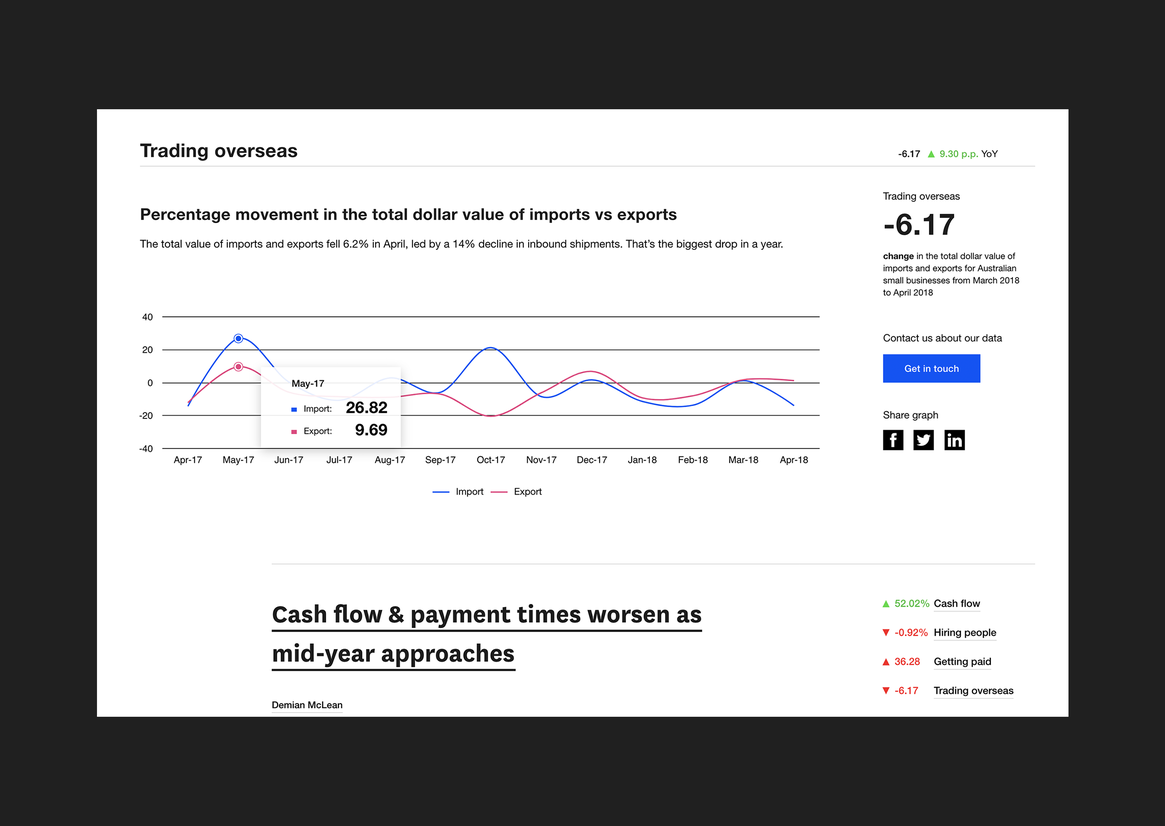Click the red down arrow beside -0.92%
This screenshot has width=1165, height=826.
[x=886, y=633]
